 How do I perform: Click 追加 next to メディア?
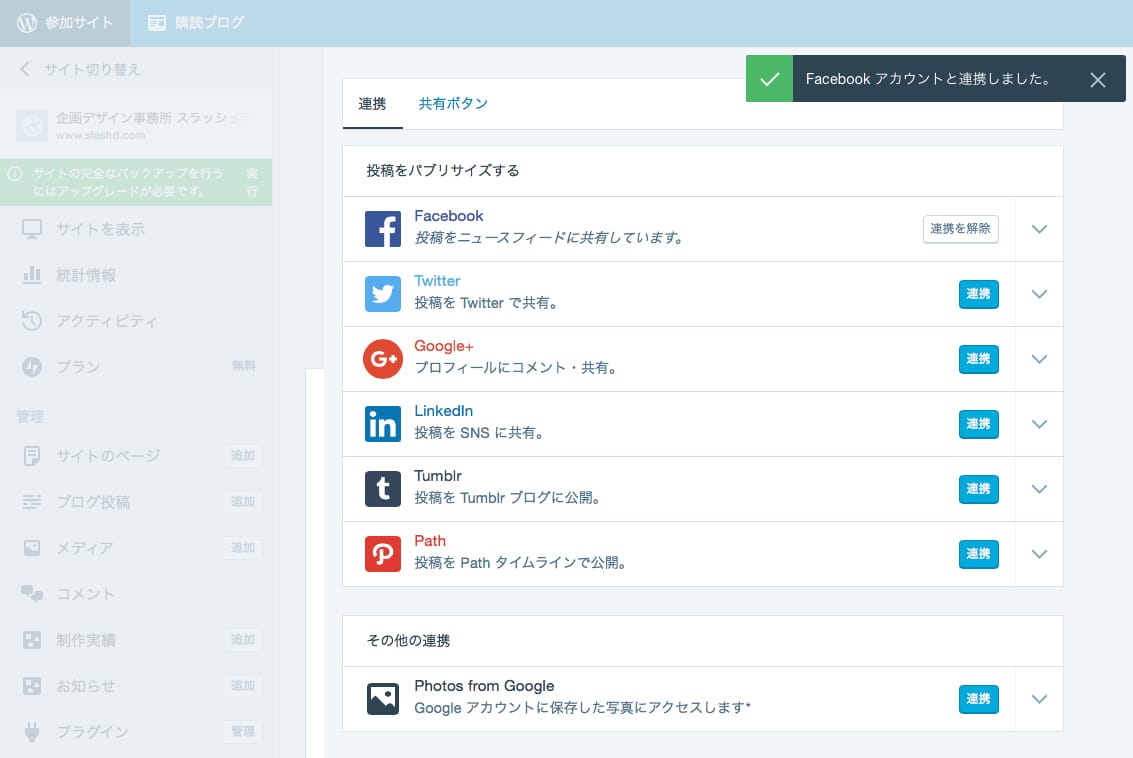243,548
